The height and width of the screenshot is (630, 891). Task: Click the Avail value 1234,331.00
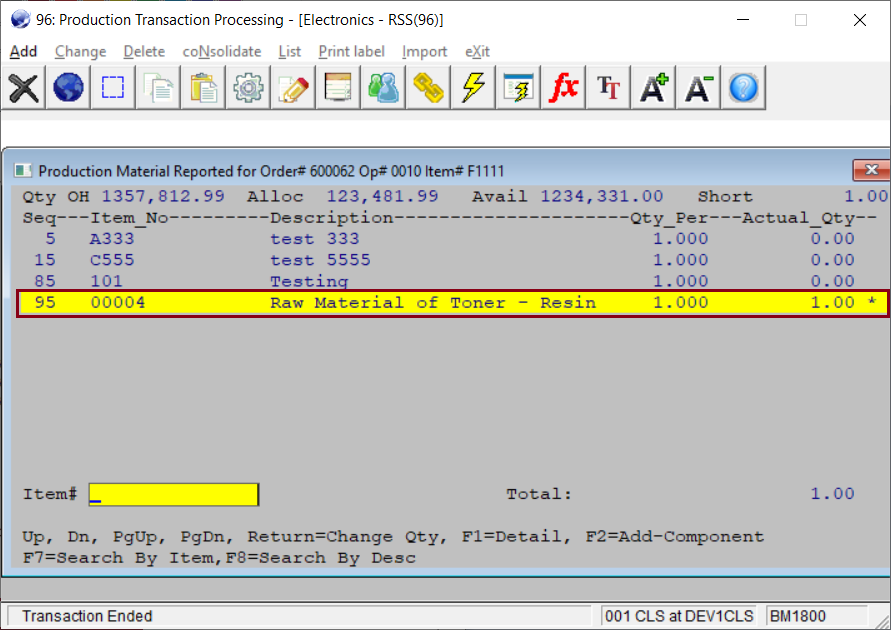(602, 197)
